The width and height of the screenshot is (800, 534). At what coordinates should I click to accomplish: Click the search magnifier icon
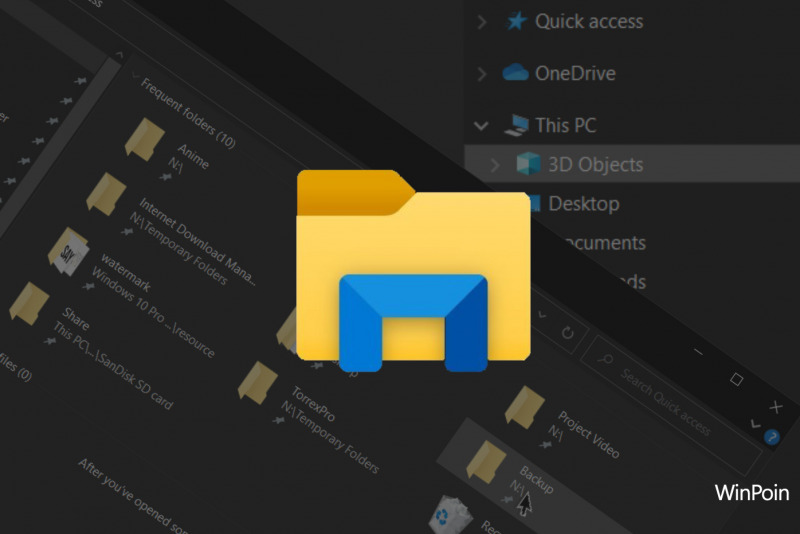click(605, 359)
